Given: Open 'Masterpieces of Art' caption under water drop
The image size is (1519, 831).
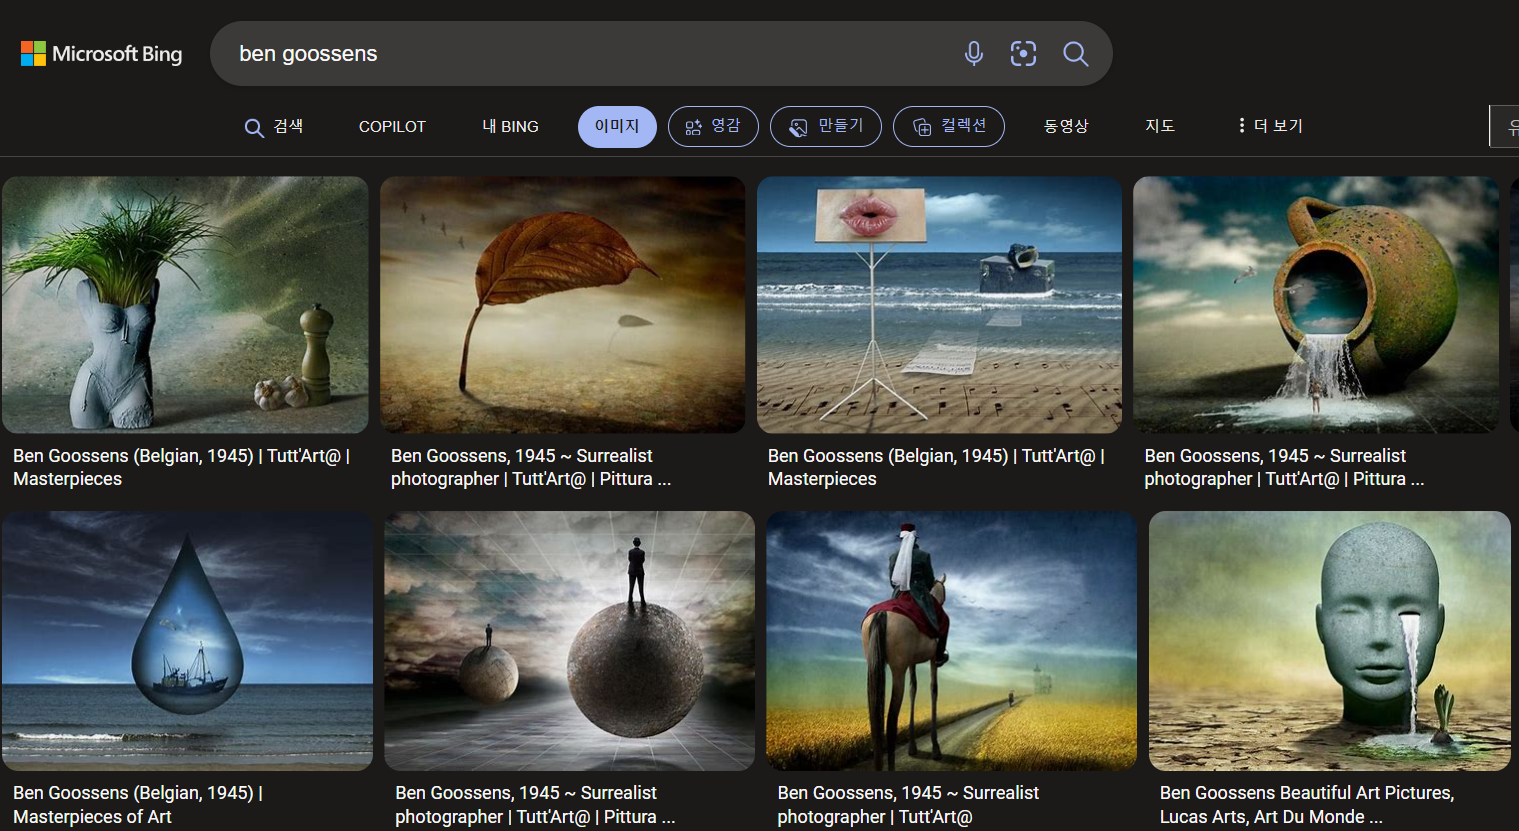Looking at the screenshot, I should (x=138, y=805).
